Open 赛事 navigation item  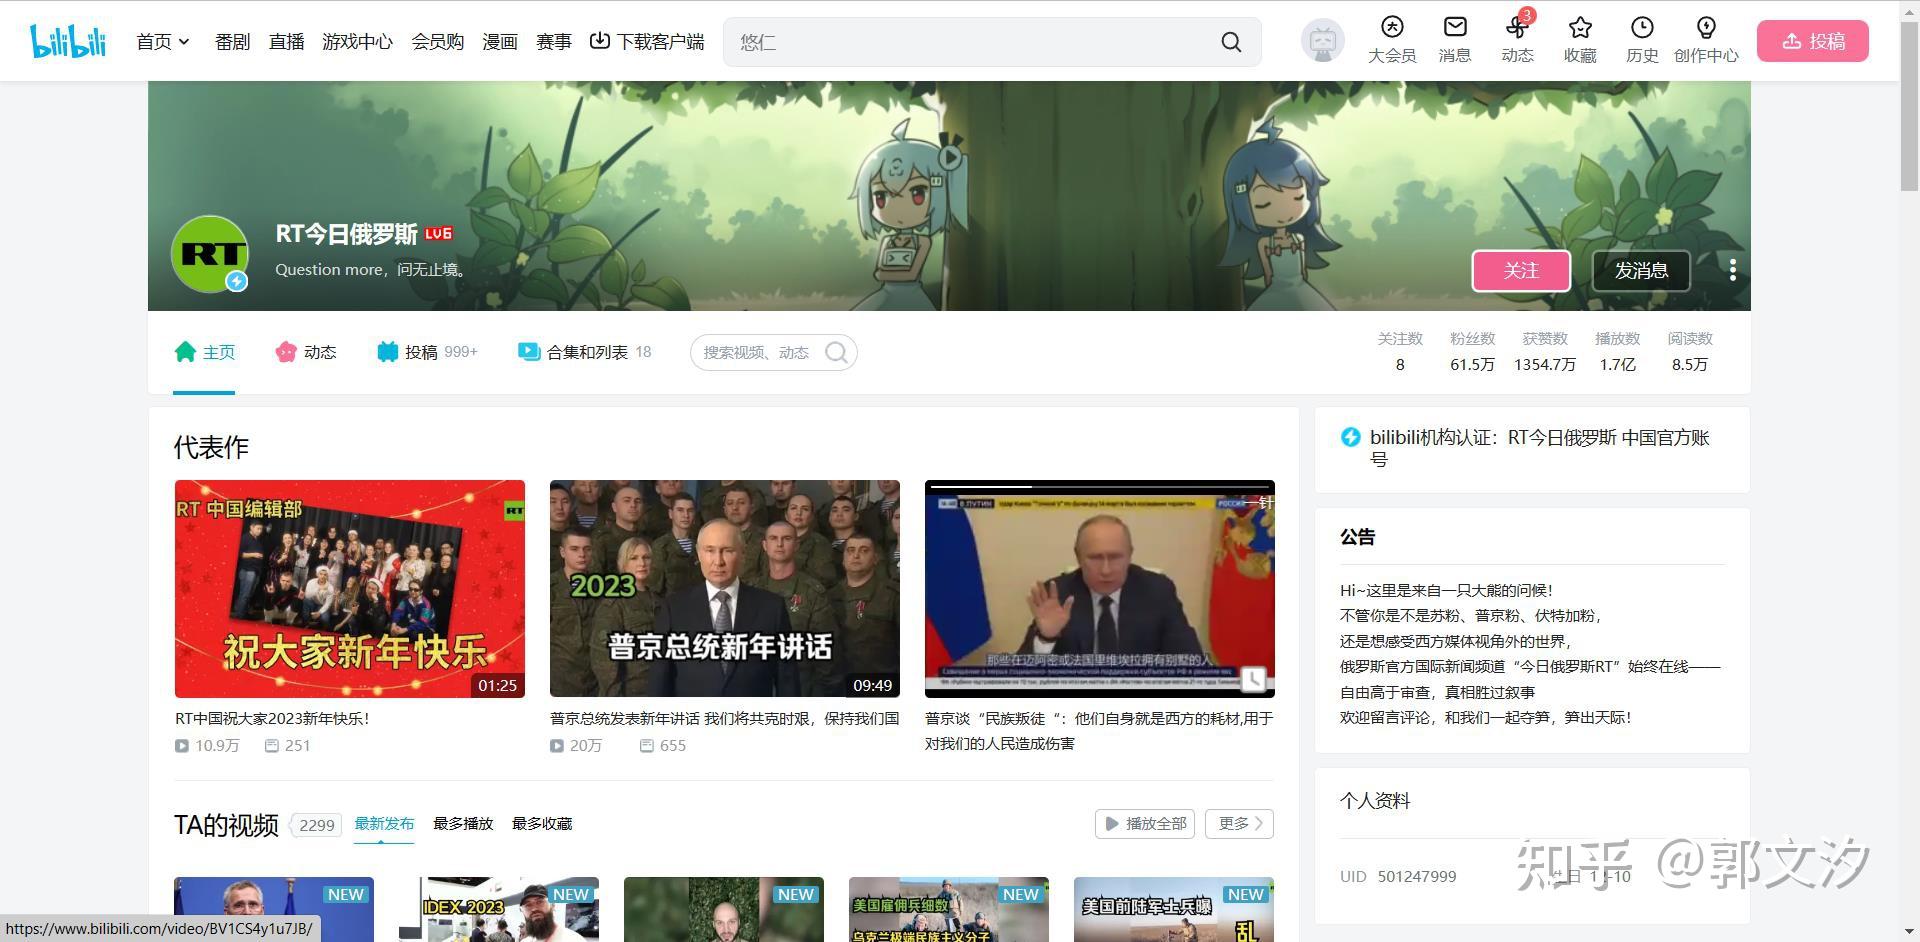coord(553,42)
